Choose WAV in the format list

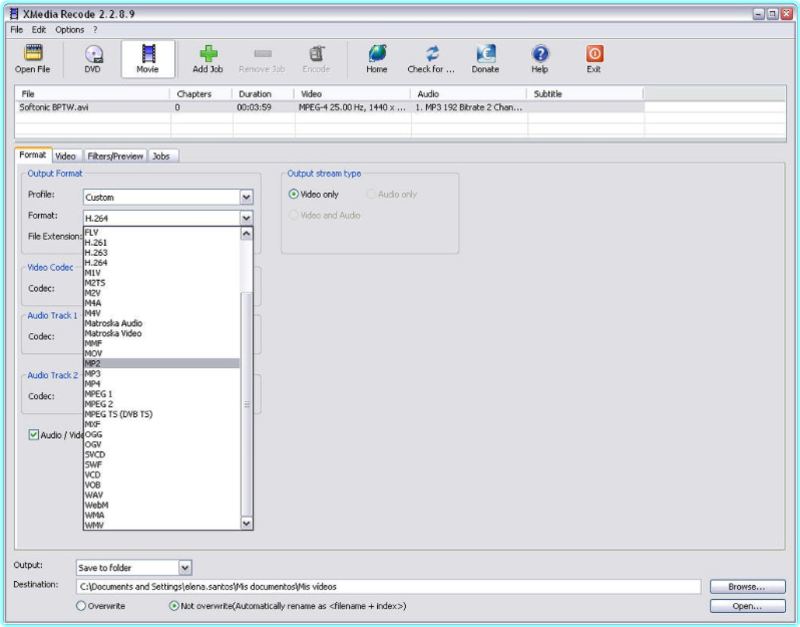tap(161, 495)
